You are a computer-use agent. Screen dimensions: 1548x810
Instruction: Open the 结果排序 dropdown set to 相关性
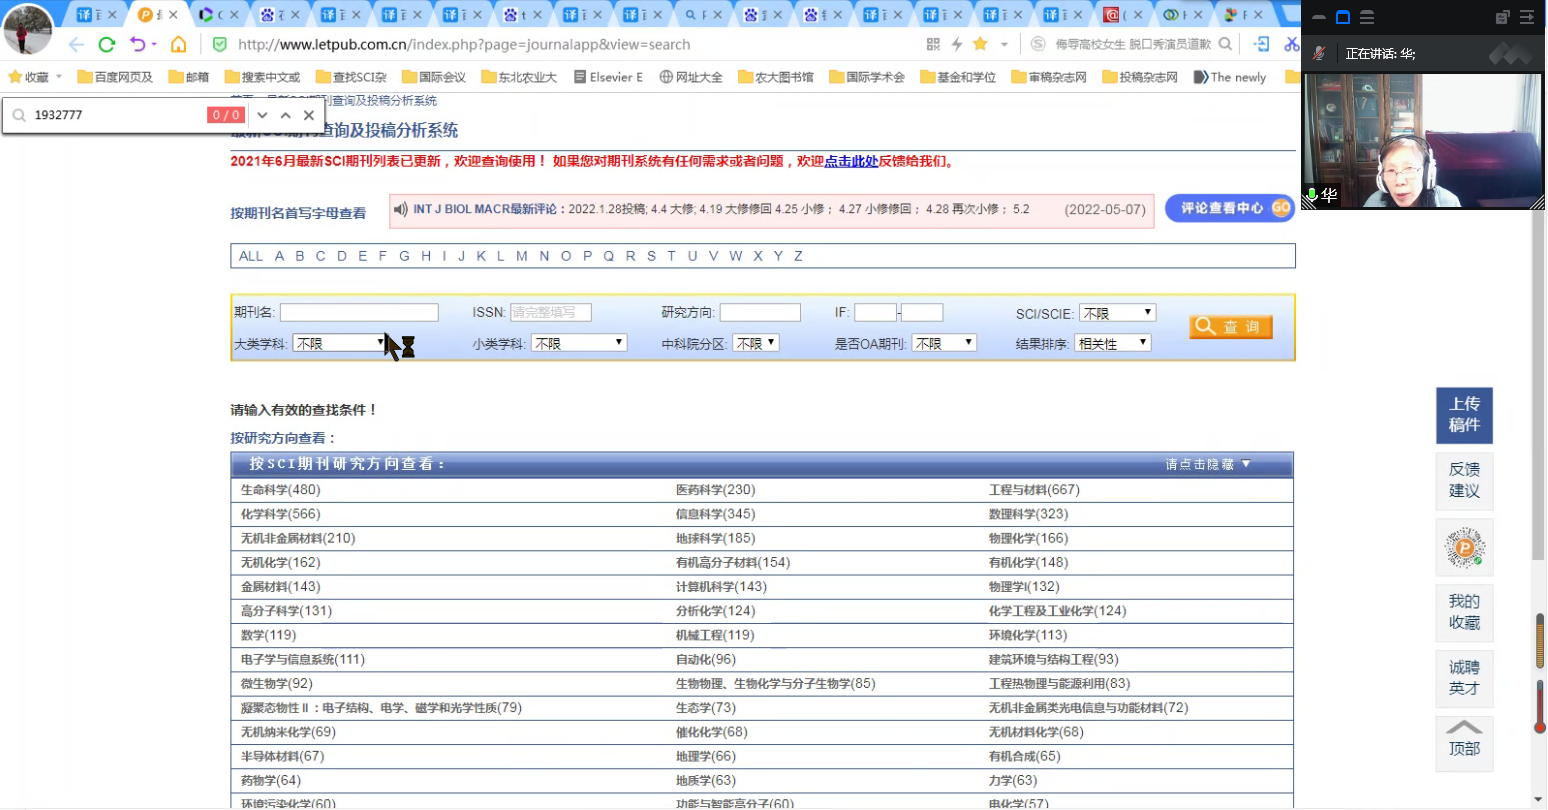click(x=1113, y=343)
